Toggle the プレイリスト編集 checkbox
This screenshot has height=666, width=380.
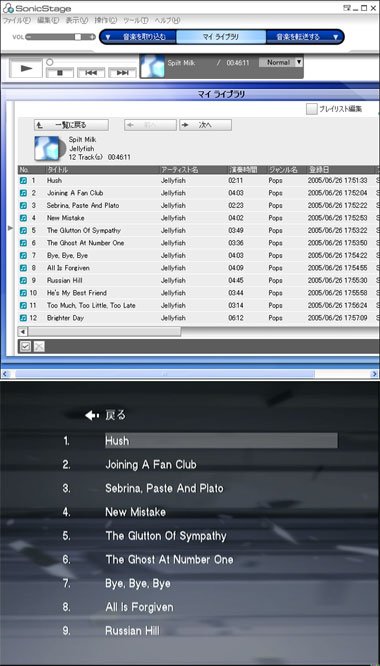coord(312,109)
